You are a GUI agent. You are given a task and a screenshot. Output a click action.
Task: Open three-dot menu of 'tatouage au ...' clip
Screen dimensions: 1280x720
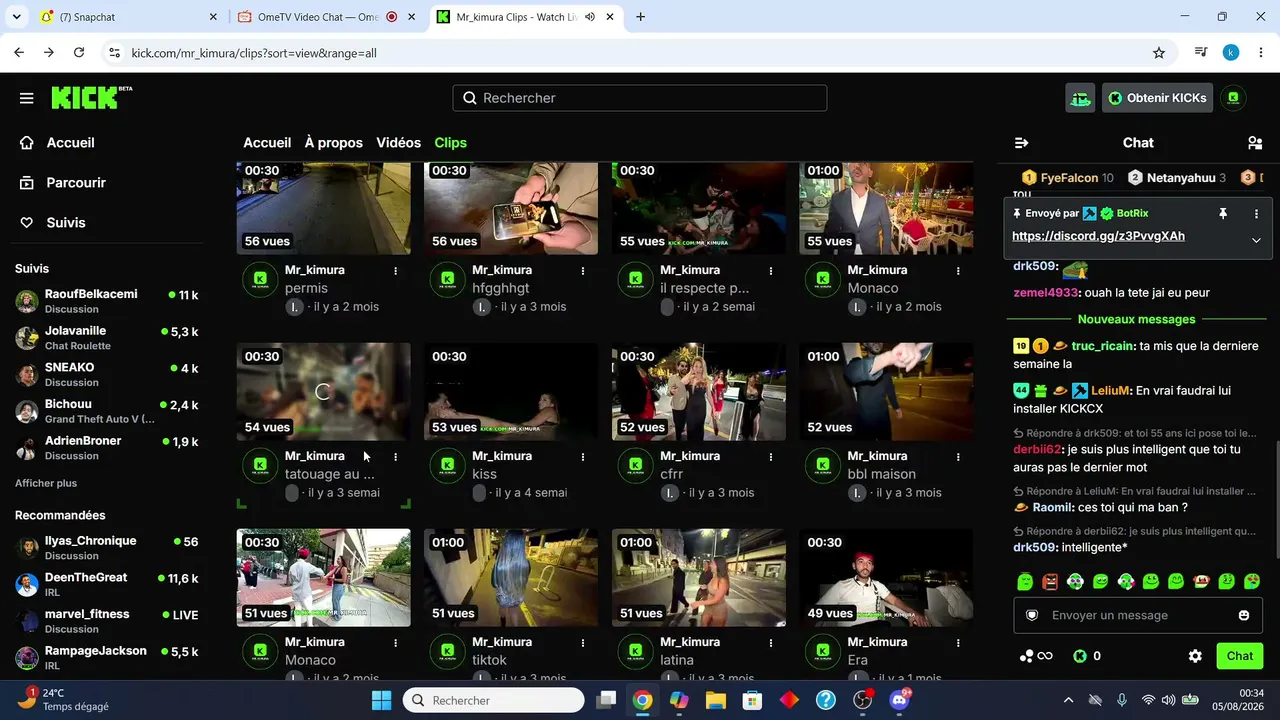point(396,456)
